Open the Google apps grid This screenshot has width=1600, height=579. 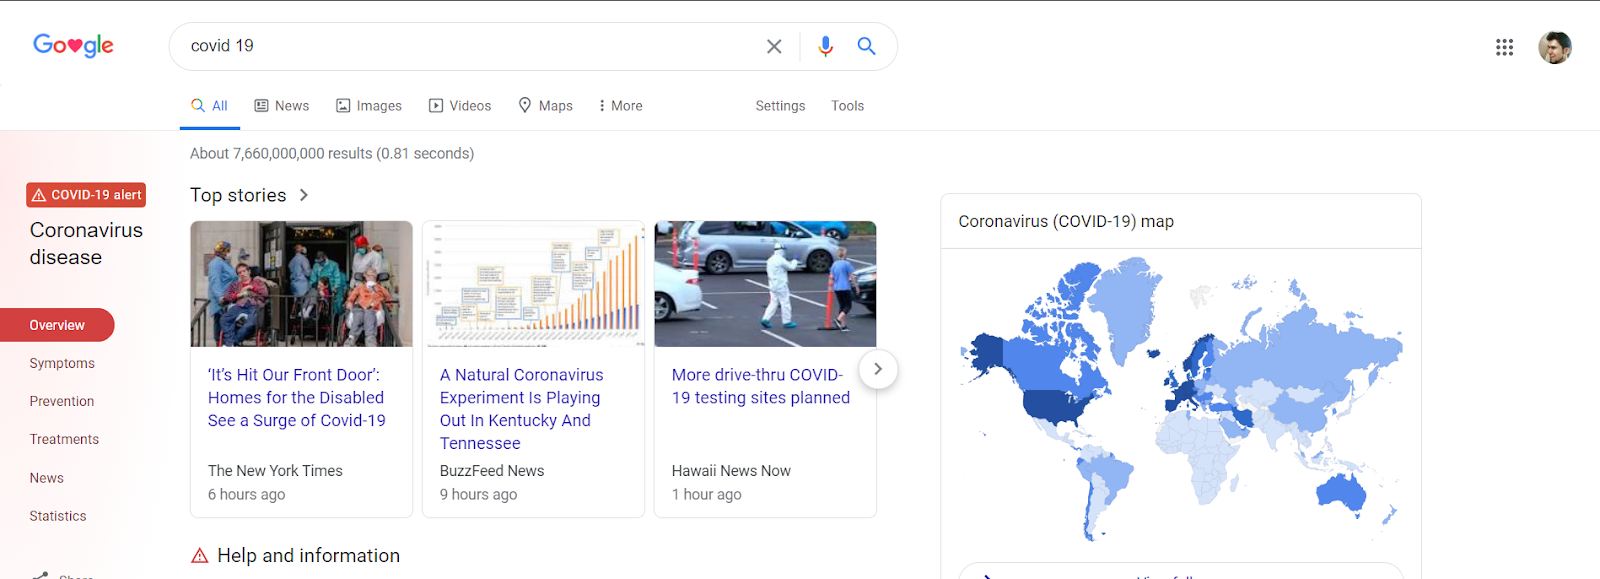(x=1504, y=47)
